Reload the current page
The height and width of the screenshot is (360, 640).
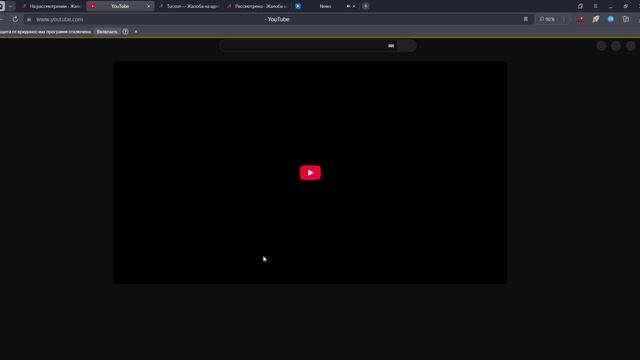[x=15, y=19]
